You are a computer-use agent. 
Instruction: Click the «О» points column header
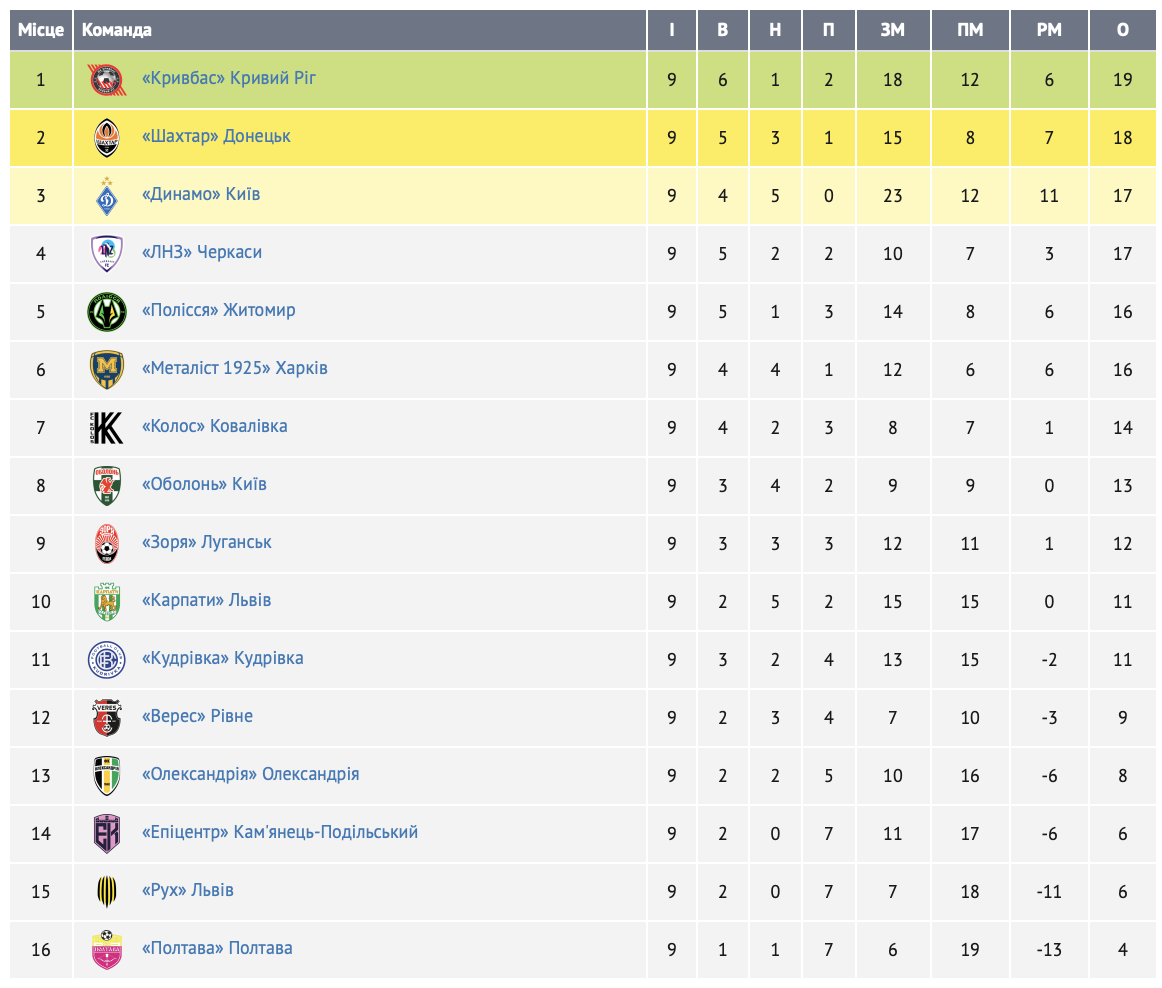click(1123, 30)
